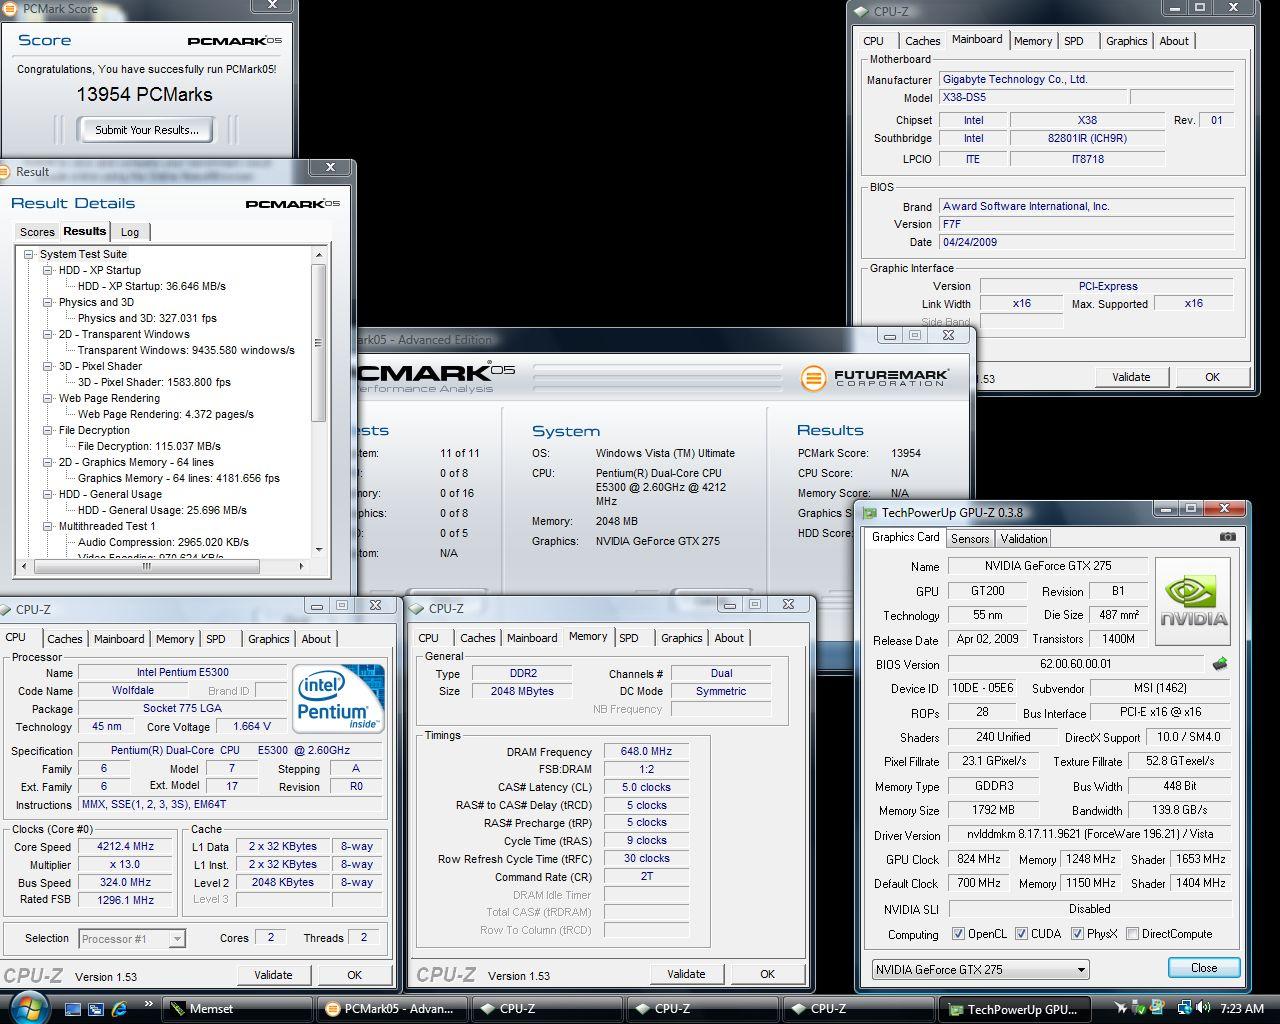This screenshot has width=1280, height=1024.
Task: Toggle the OpenCL checkbox in GPU-Z
Action: [958, 934]
